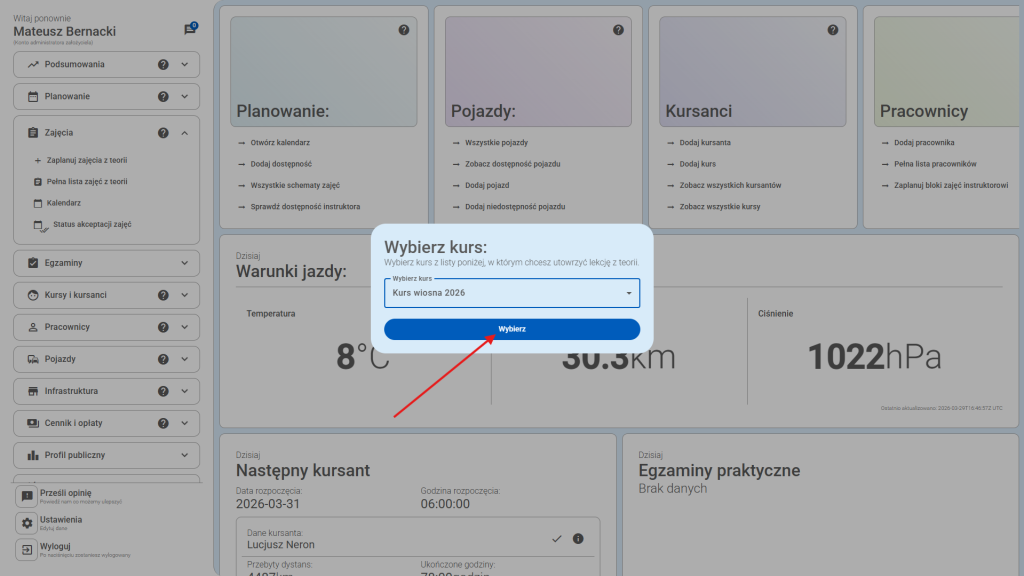The height and width of the screenshot is (576, 1024).
Task: Click the Otwórz kalendarz link
Action: 280,143
